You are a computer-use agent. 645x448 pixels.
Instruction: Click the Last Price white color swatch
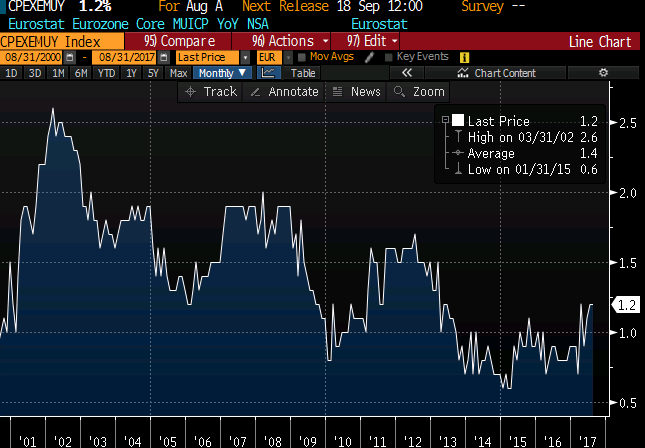point(459,120)
